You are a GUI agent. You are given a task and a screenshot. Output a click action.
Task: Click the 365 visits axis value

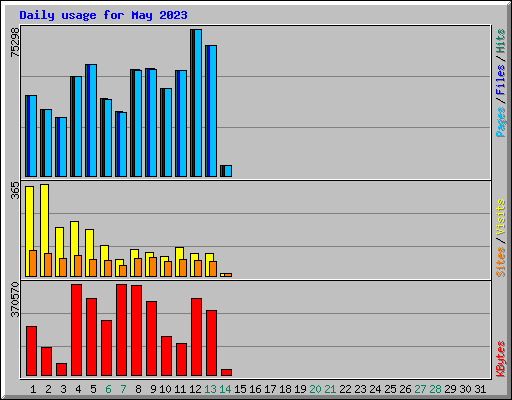15,191
